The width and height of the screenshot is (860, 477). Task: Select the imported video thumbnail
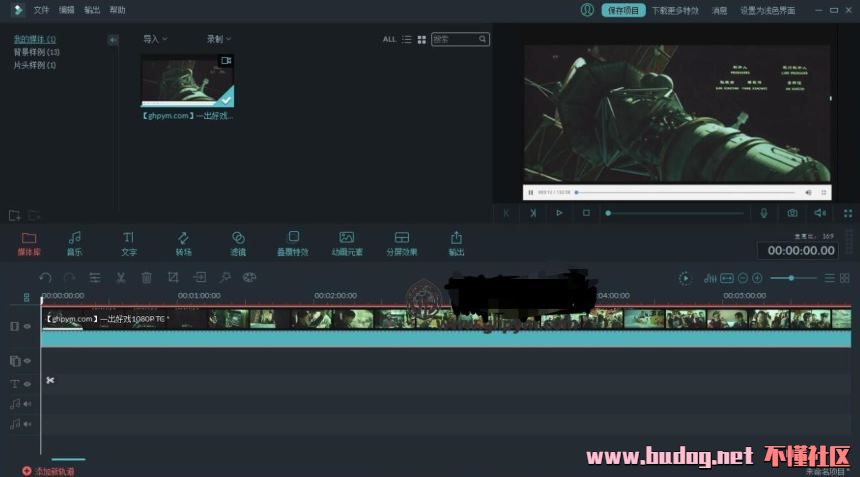pyautogui.click(x=188, y=81)
